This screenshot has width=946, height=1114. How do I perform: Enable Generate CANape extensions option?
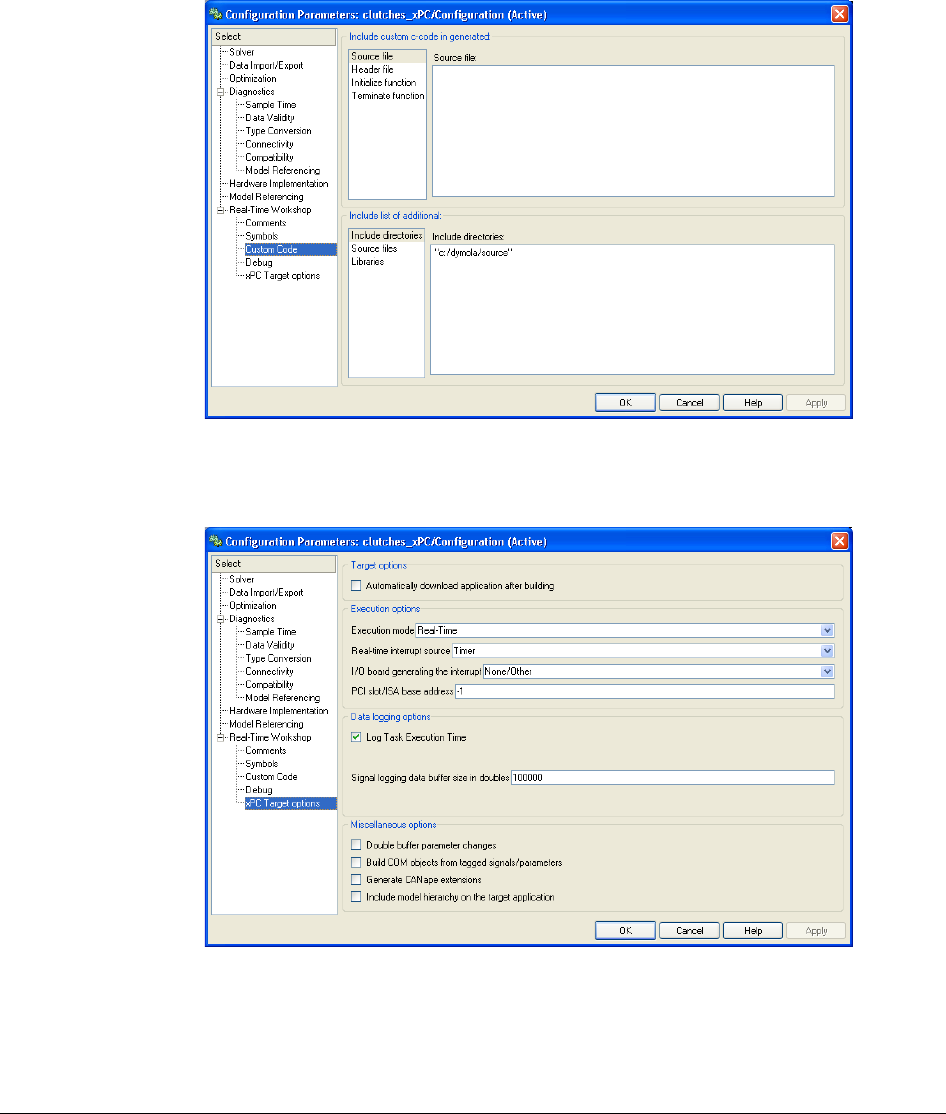(357, 880)
